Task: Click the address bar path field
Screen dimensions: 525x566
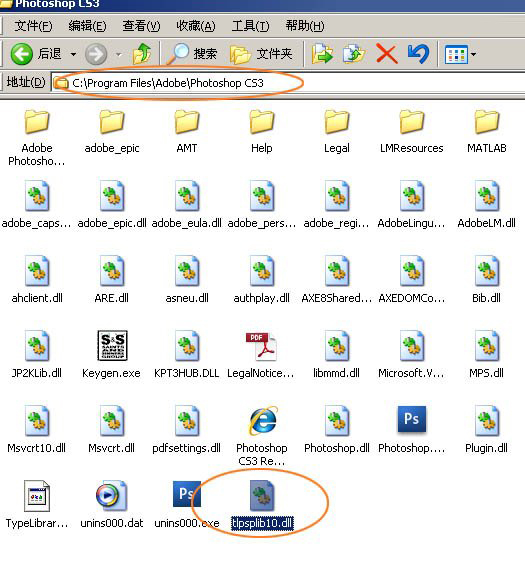Action: point(288,83)
